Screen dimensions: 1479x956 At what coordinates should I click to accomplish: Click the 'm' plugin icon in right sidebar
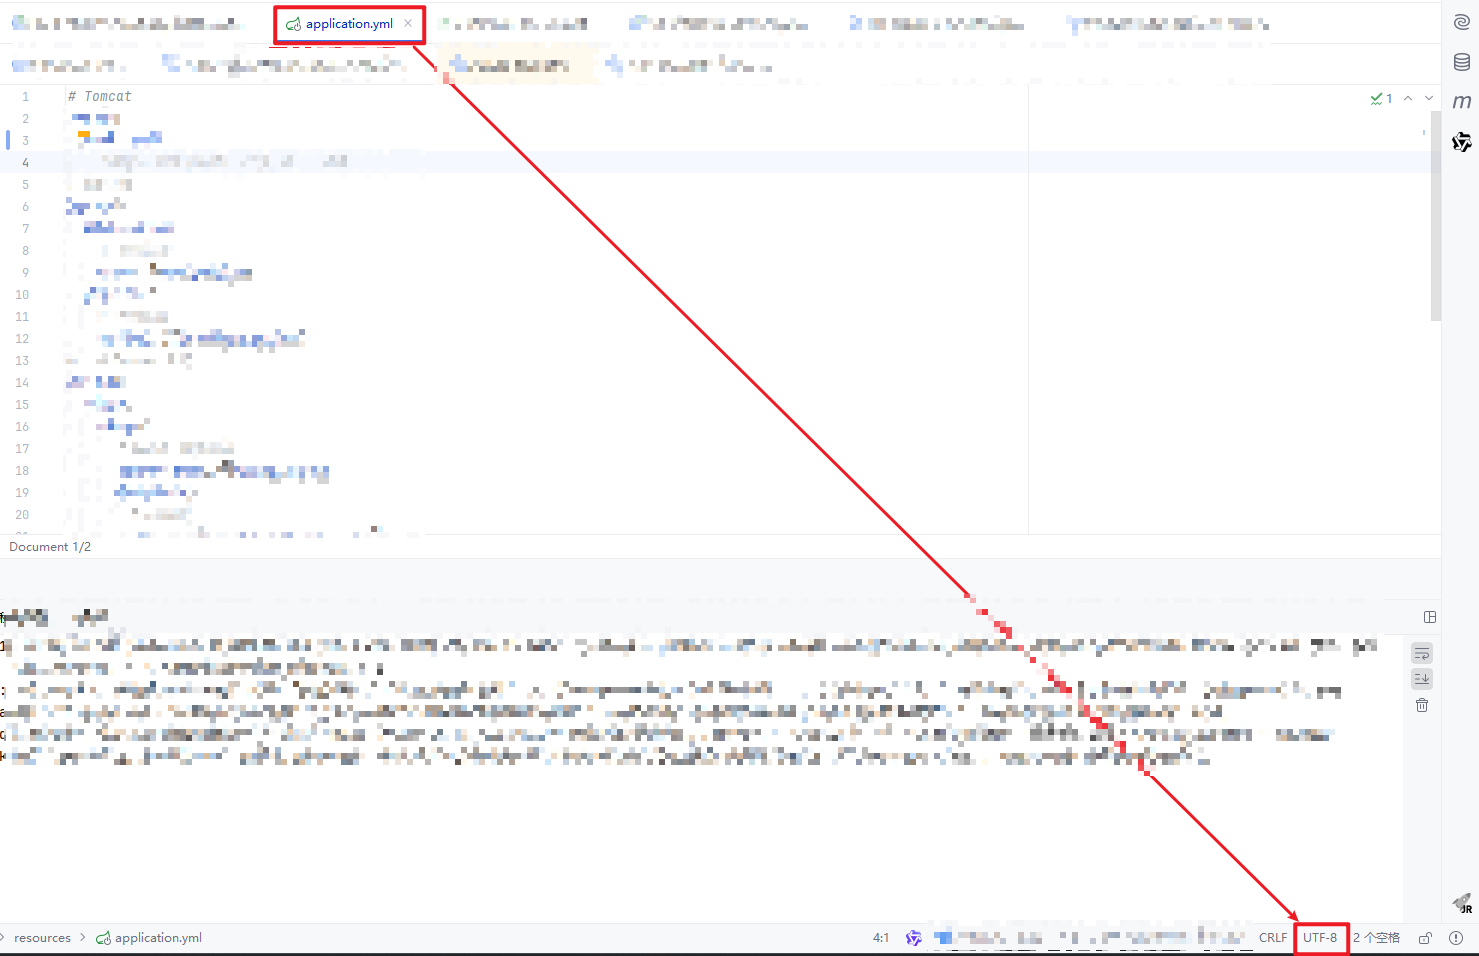pos(1461,101)
